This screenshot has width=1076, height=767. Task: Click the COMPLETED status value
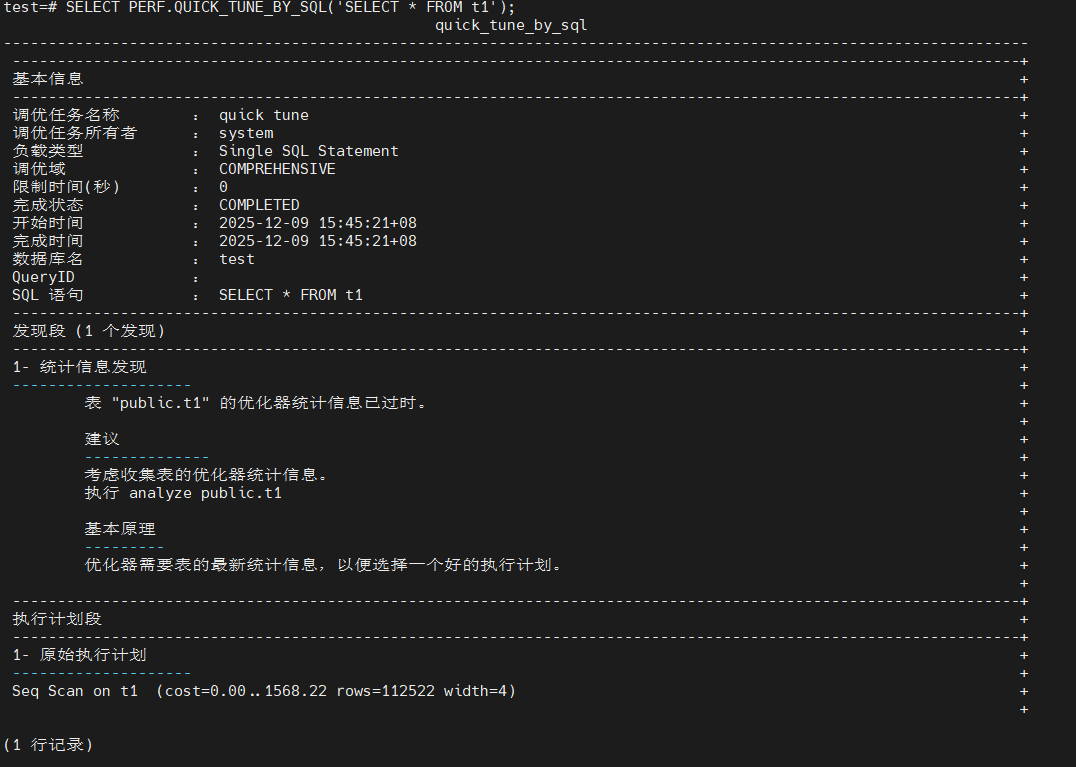click(259, 205)
